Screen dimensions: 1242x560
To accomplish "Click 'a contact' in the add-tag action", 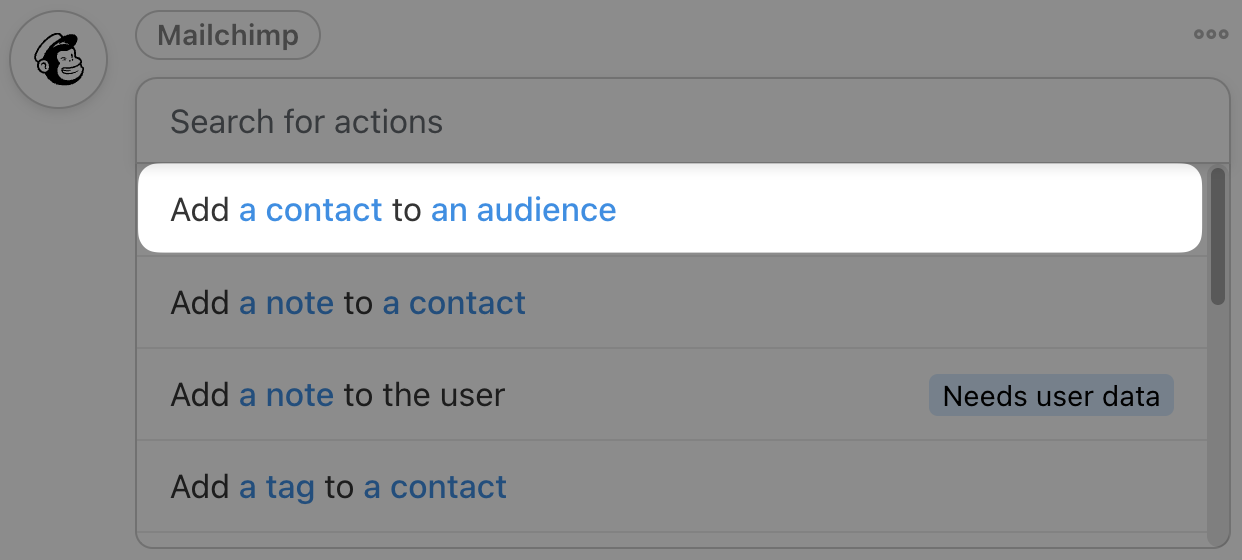I will click(x=435, y=487).
